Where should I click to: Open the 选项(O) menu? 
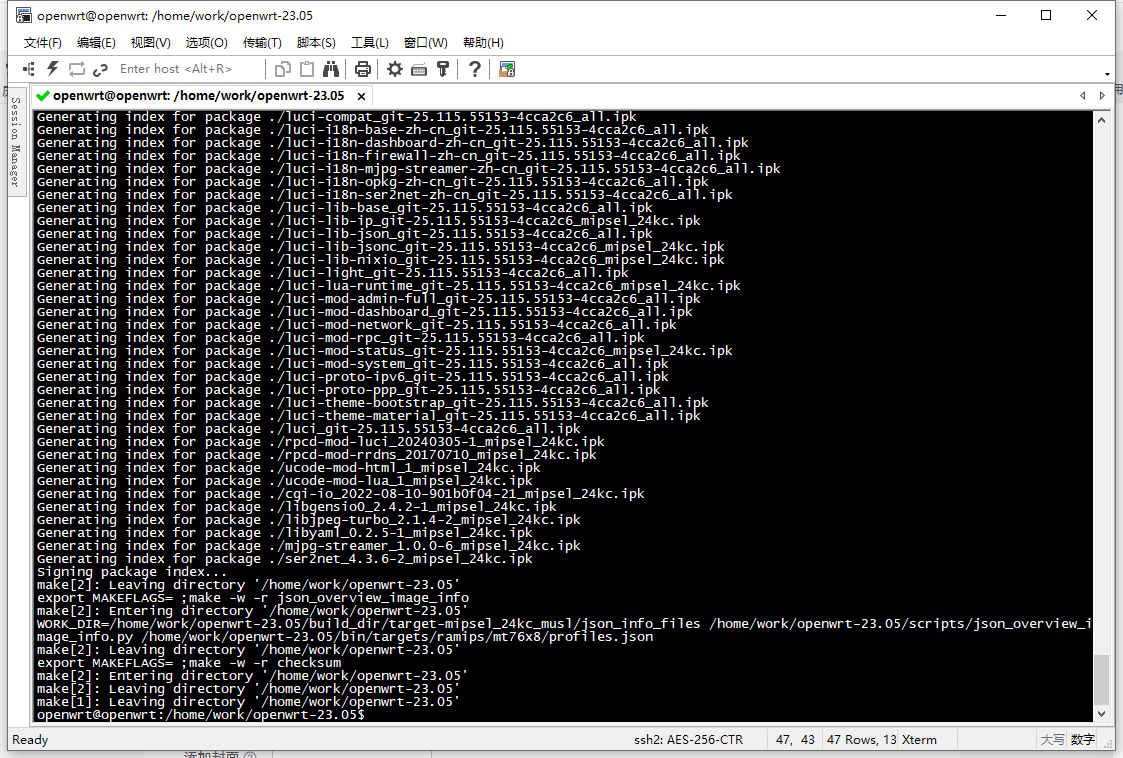206,43
